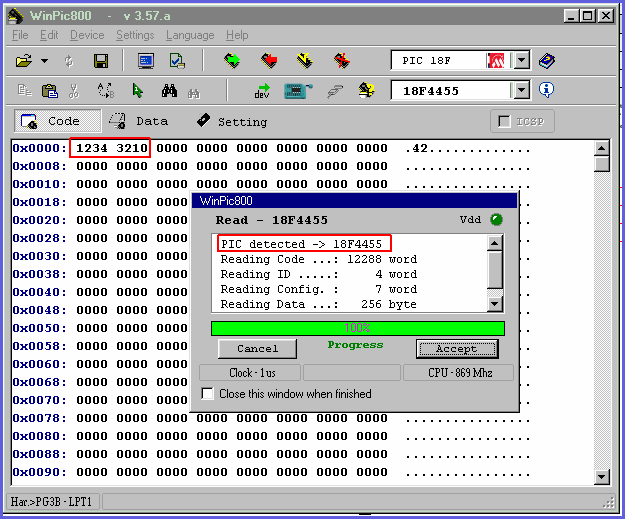Click the 'CPU - 869 Mhz' status panel
625x519 pixels.
coord(458,373)
